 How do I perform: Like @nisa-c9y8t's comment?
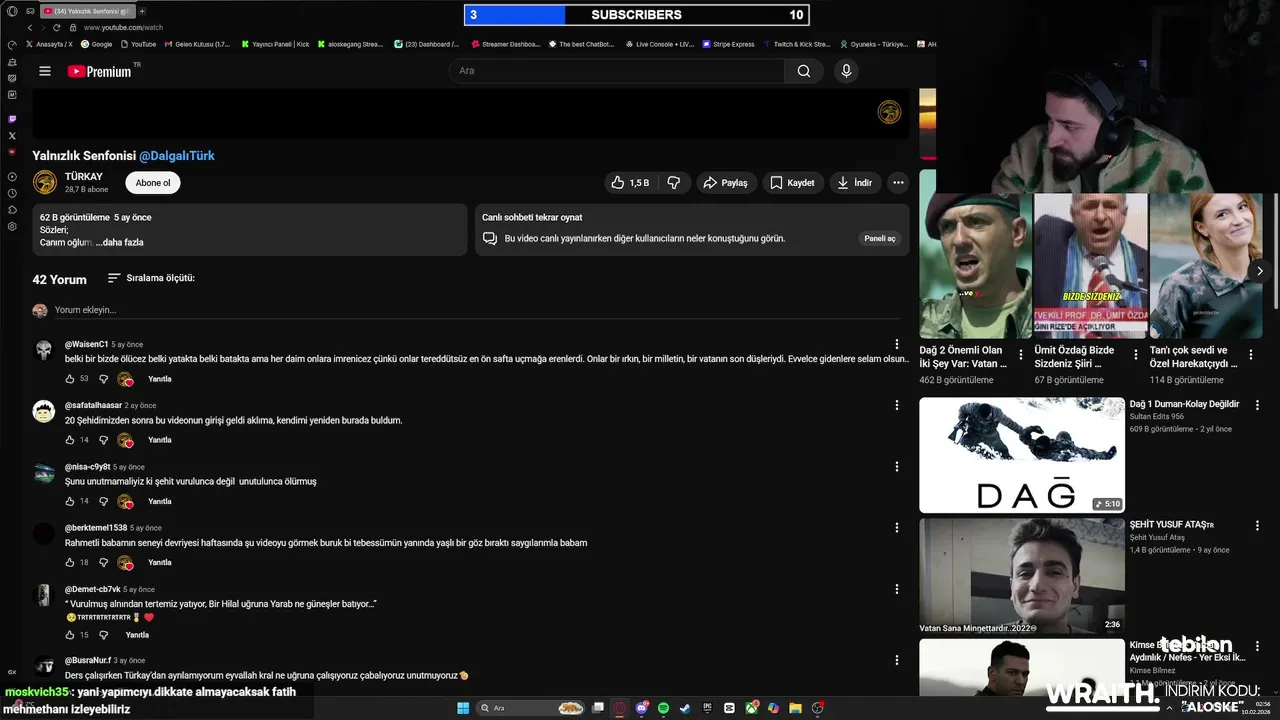tap(70, 501)
